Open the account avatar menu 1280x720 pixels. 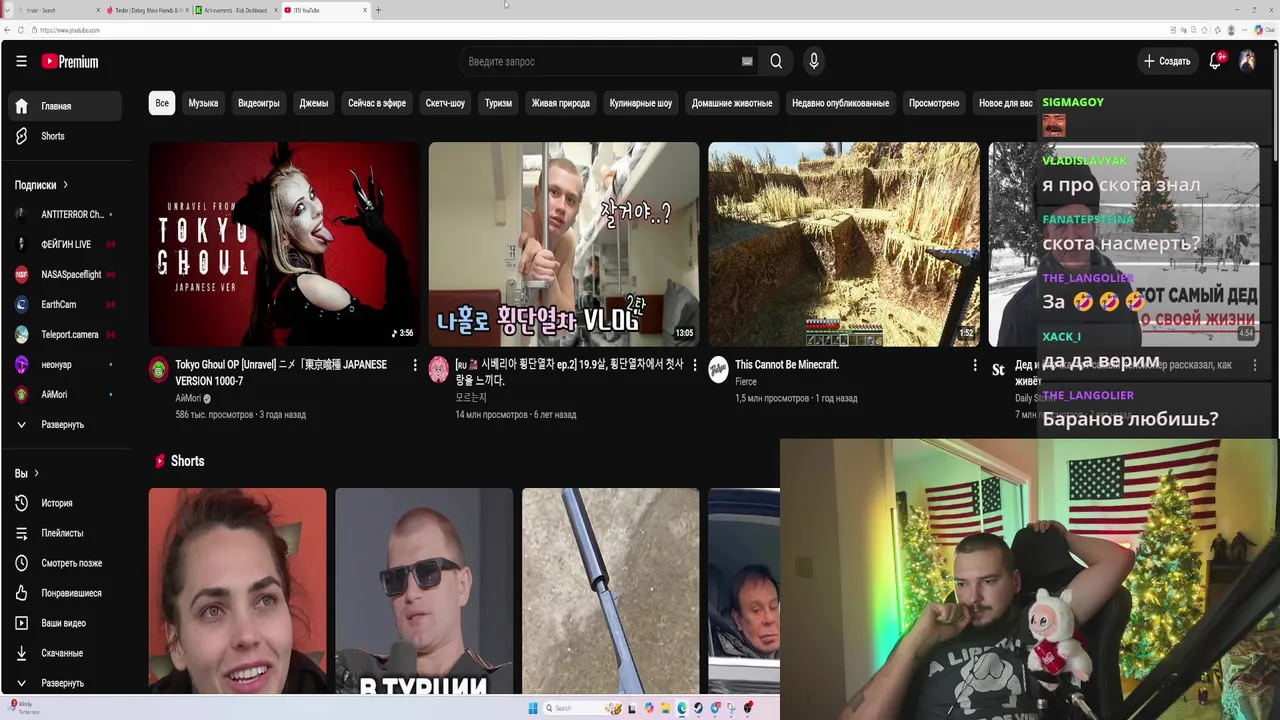(1247, 61)
